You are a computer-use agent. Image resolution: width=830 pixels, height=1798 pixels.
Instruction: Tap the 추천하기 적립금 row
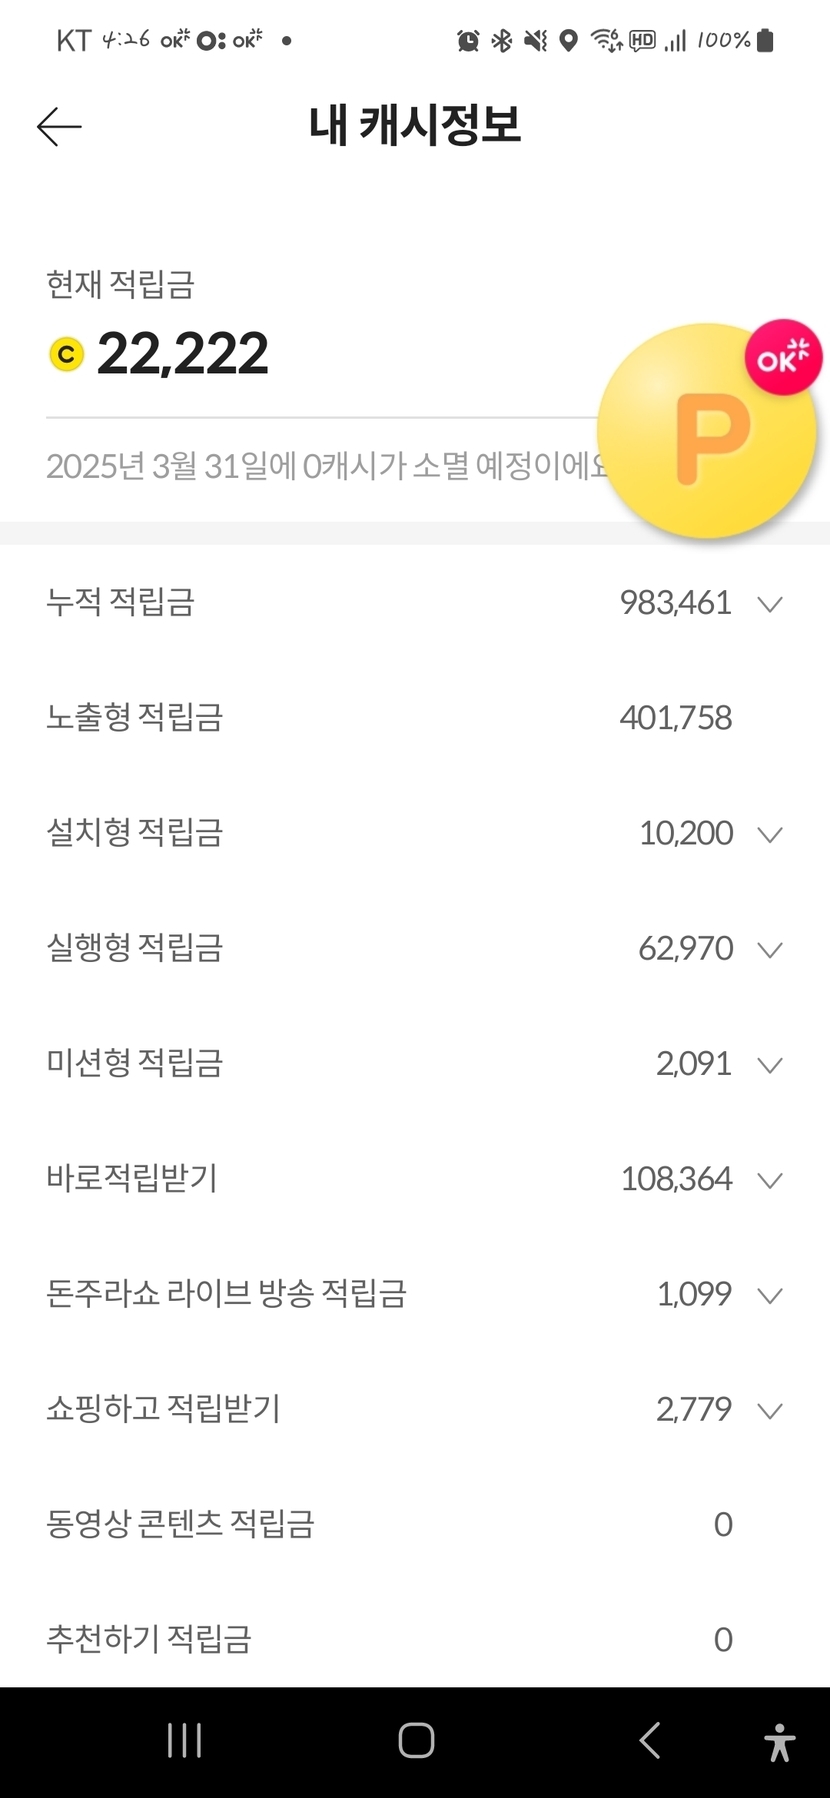[149, 1639]
